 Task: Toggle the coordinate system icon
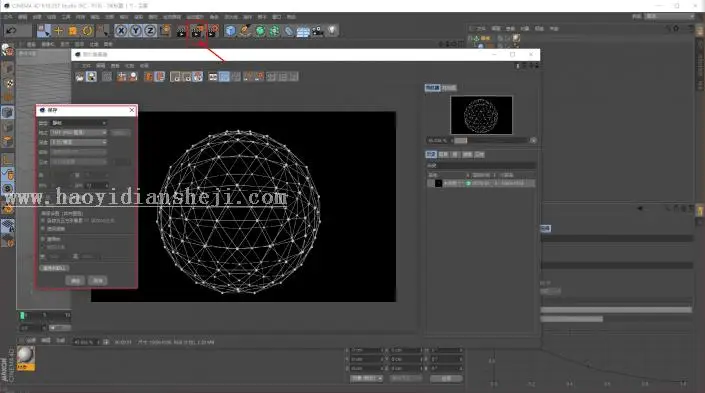[165, 31]
